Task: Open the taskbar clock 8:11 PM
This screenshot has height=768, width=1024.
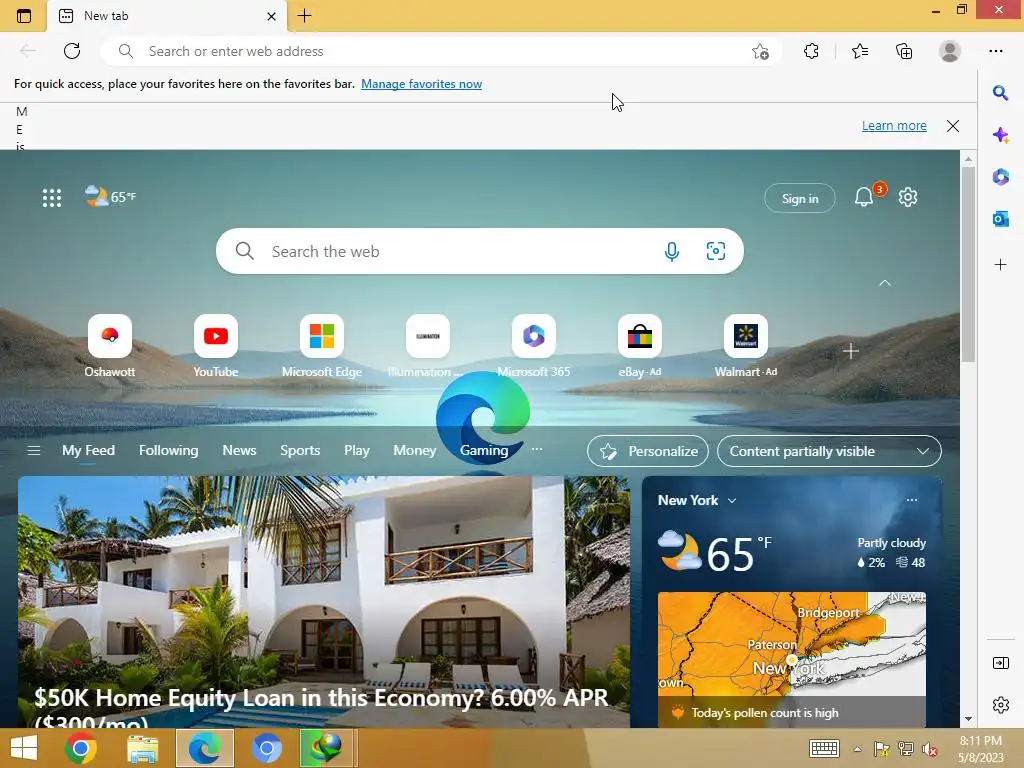Action: pos(981,748)
